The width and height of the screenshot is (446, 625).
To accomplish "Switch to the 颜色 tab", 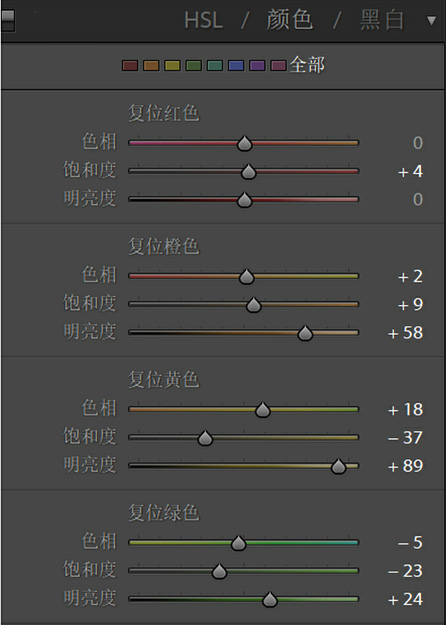I will coord(289,20).
